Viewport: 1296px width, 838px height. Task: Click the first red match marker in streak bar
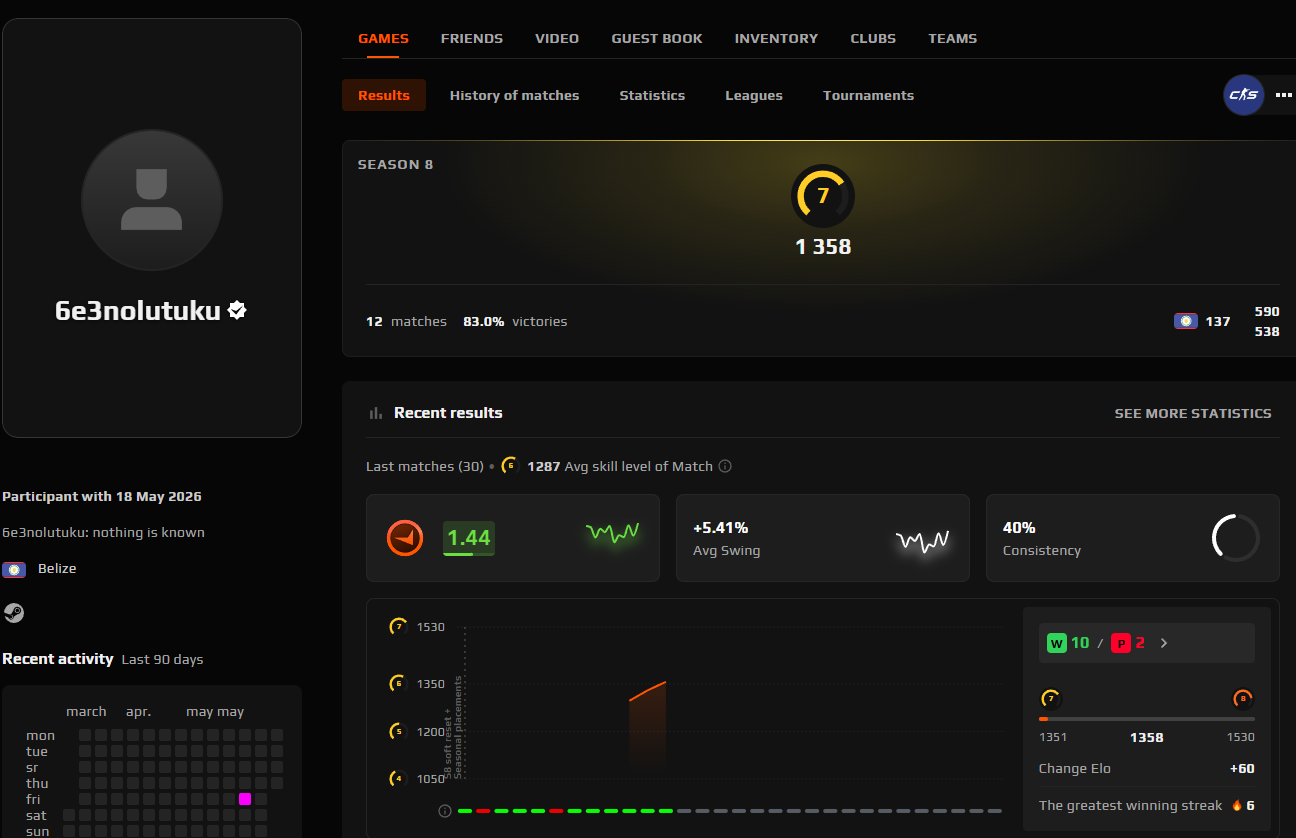482,811
